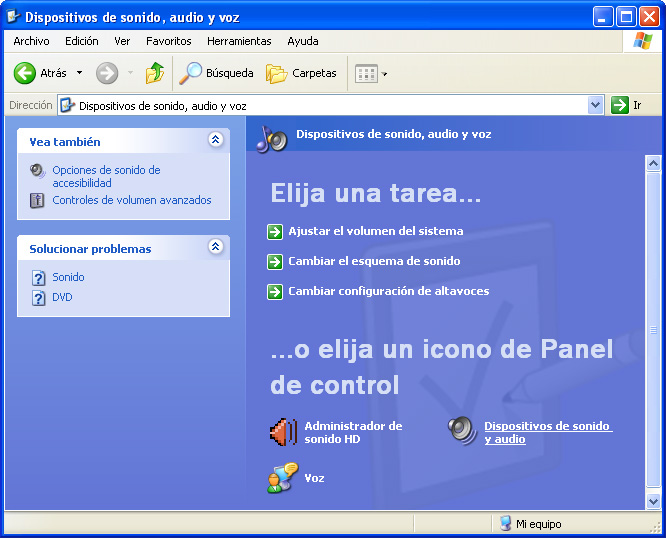
Task: Open Administrador de sonido HD link
Action: pos(353,433)
